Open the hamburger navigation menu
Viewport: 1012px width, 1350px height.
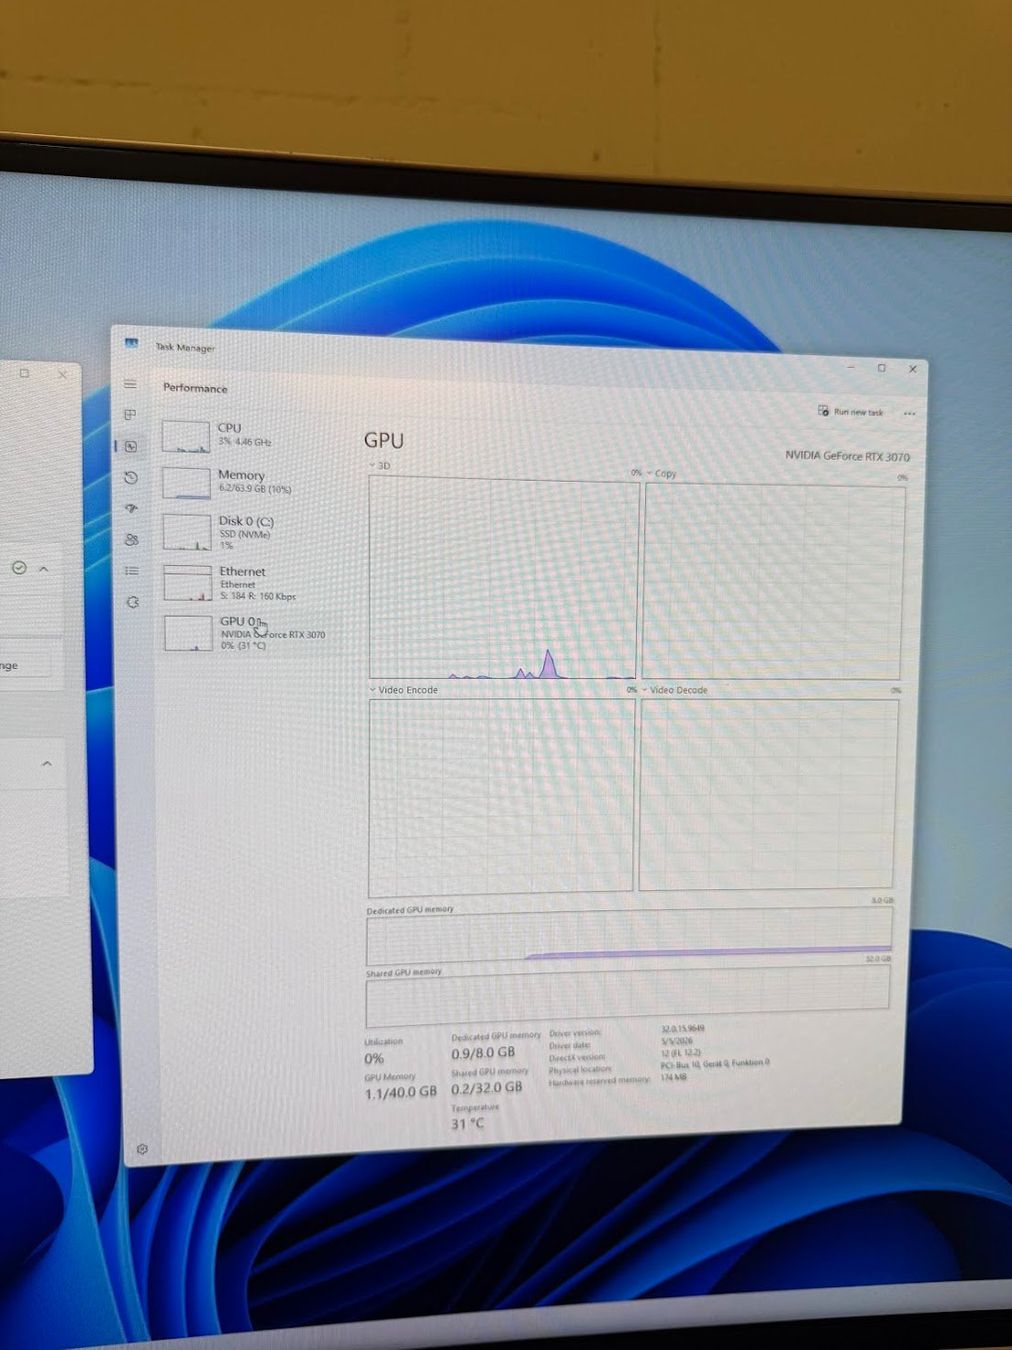point(130,384)
